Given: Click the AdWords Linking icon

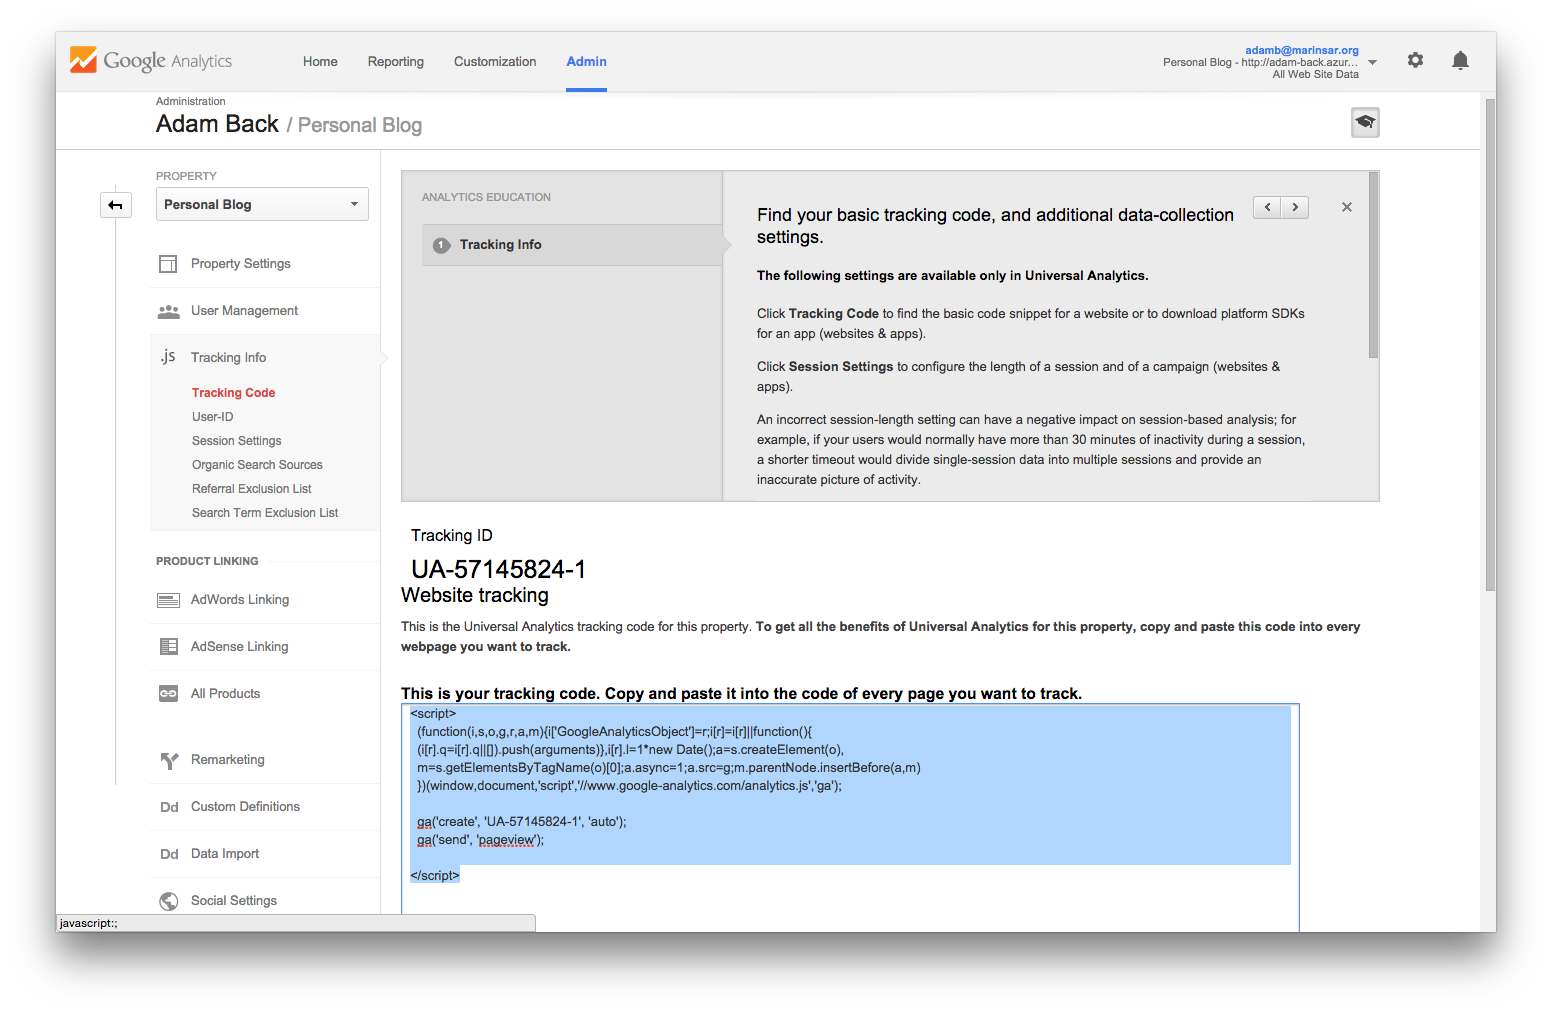Looking at the screenshot, I should pyautogui.click(x=168, y=600).
